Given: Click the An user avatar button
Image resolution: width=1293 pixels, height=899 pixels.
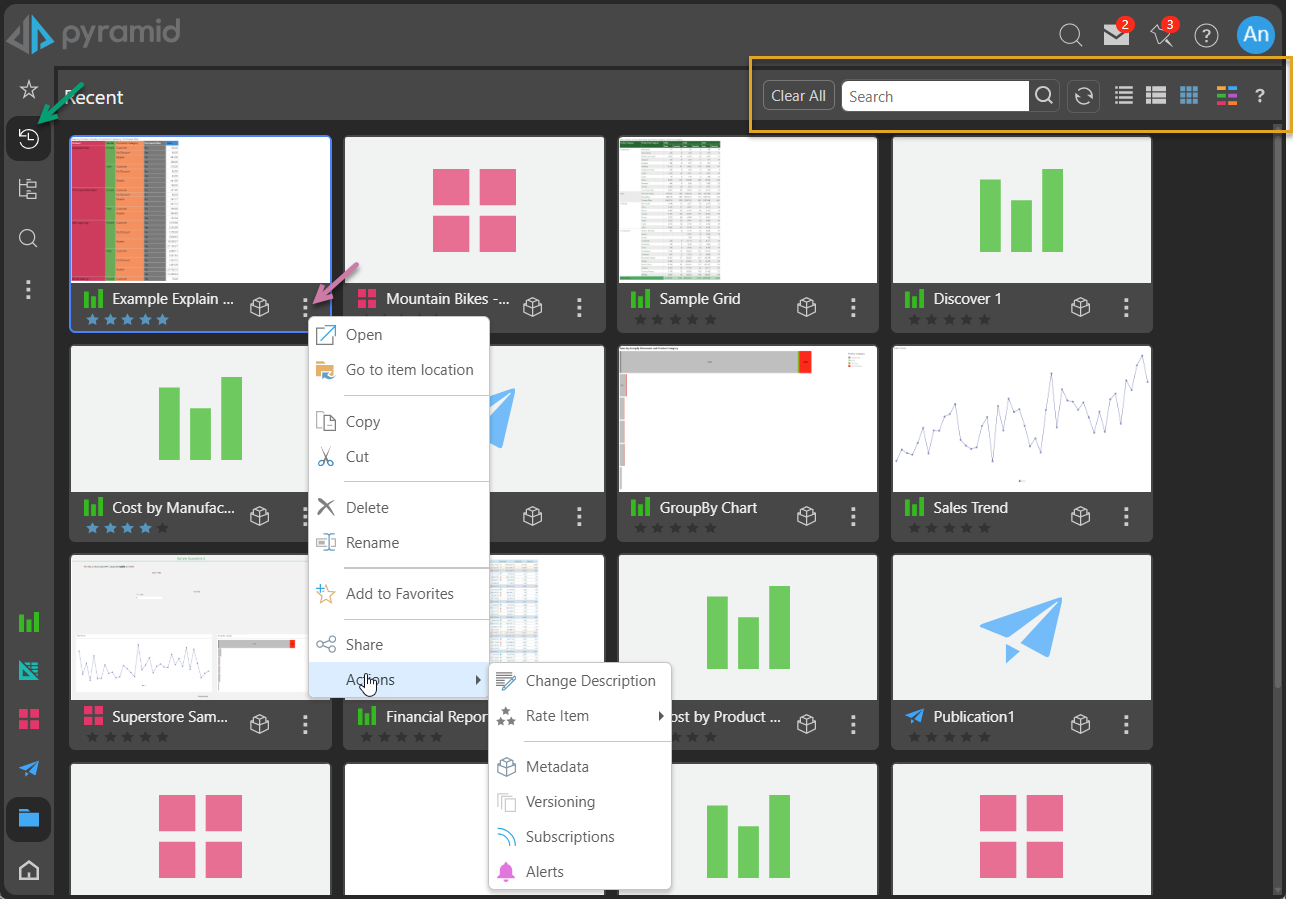Looking at the screenshot, I should click(1255, 35).
